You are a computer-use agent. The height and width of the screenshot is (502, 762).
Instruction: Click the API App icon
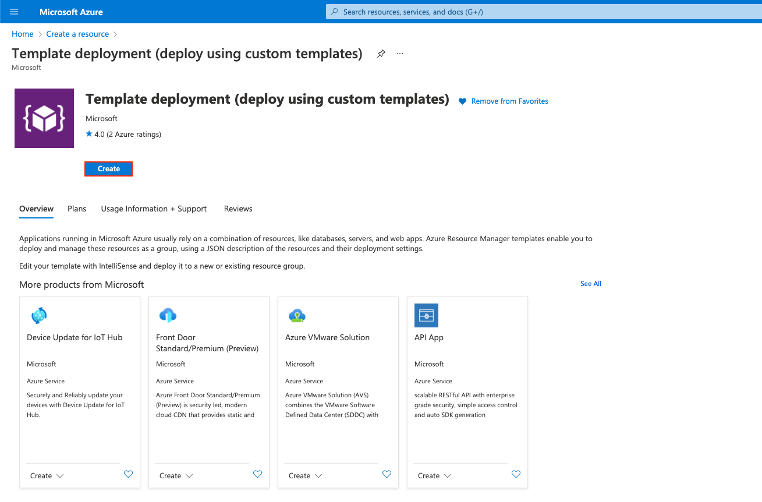point(426,315)
